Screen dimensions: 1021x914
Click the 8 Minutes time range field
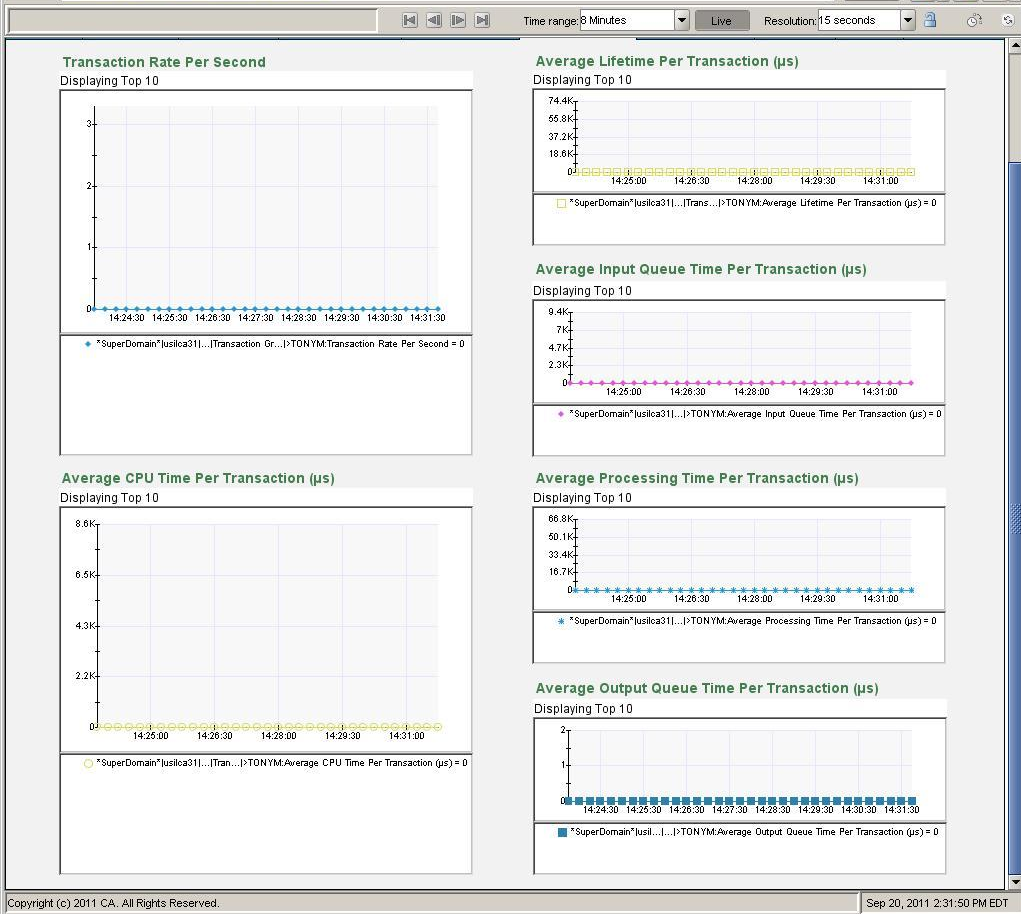click(626, 20)
